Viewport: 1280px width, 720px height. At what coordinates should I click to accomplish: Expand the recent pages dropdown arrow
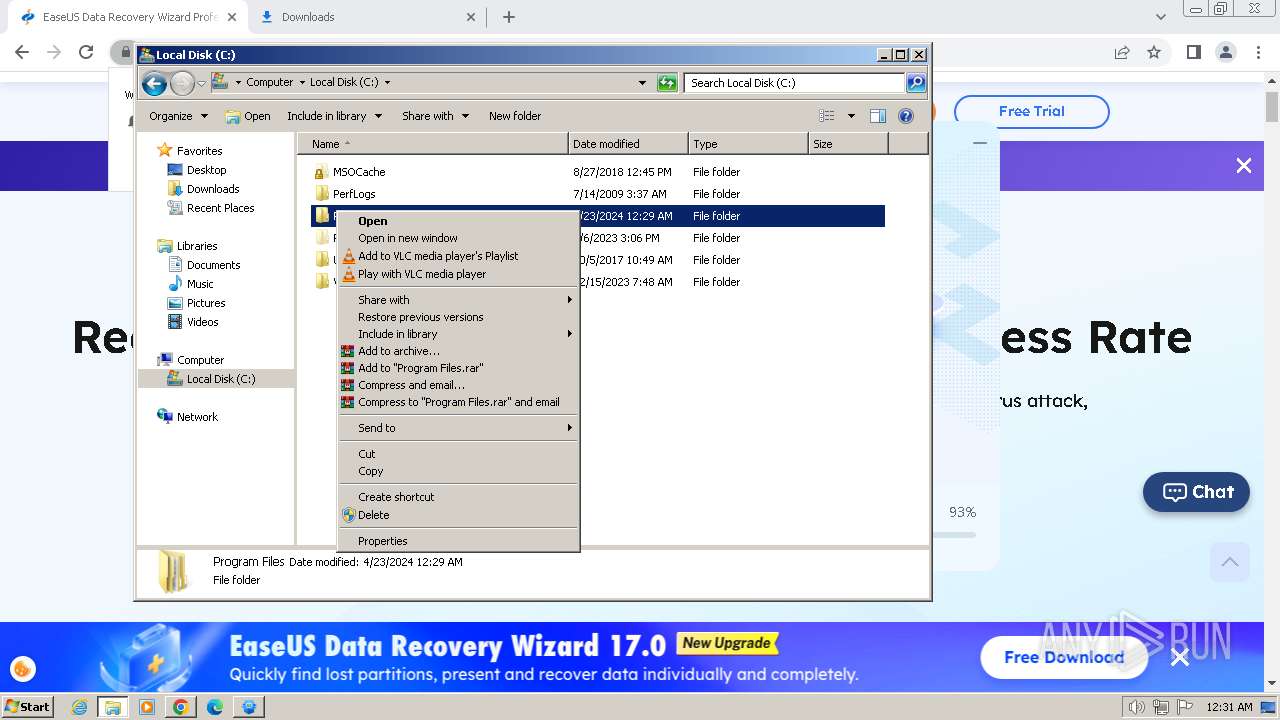coord(201,83)
